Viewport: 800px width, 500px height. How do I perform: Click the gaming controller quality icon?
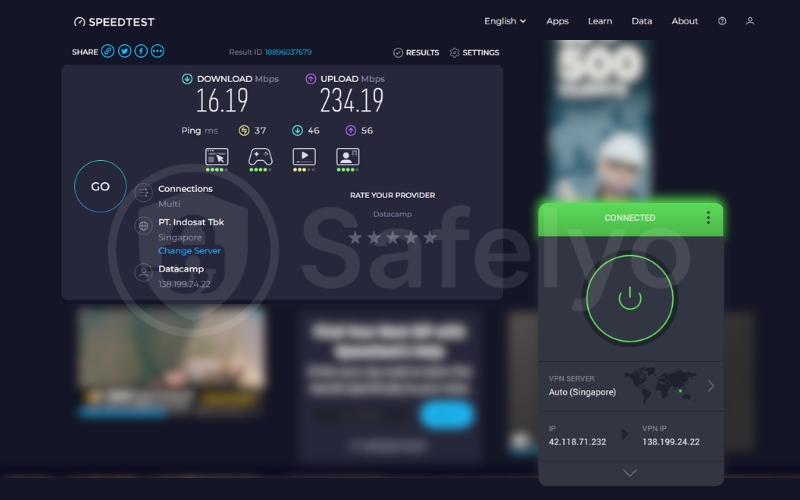point(260,159)
